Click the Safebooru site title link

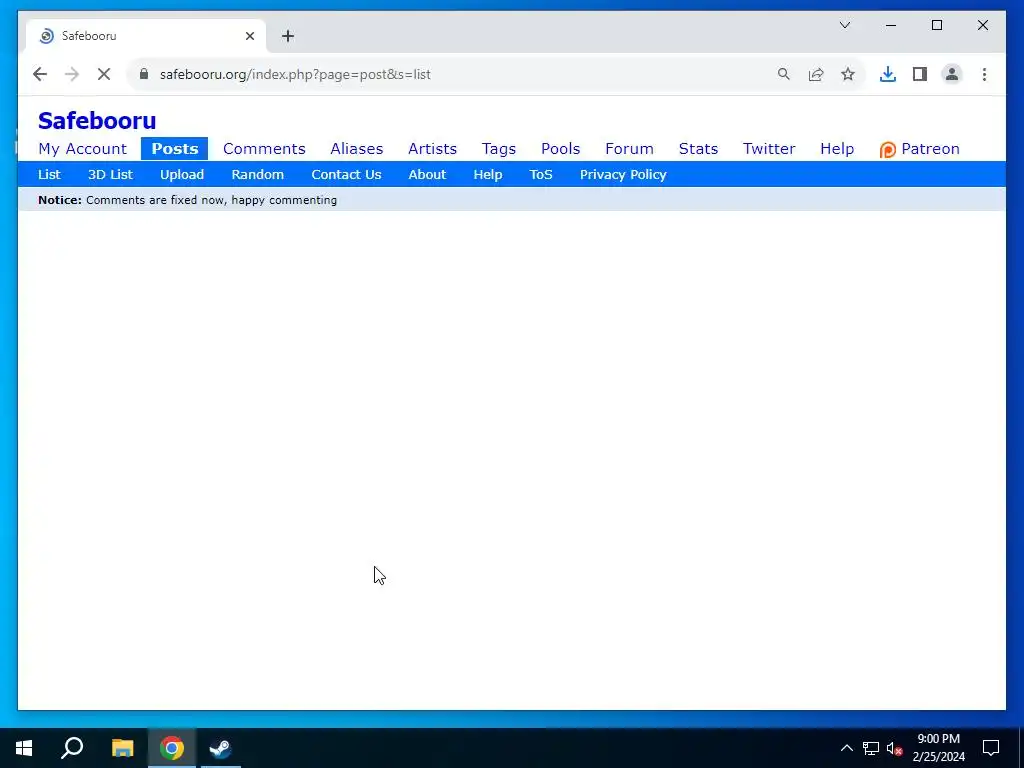coord(97,121)
